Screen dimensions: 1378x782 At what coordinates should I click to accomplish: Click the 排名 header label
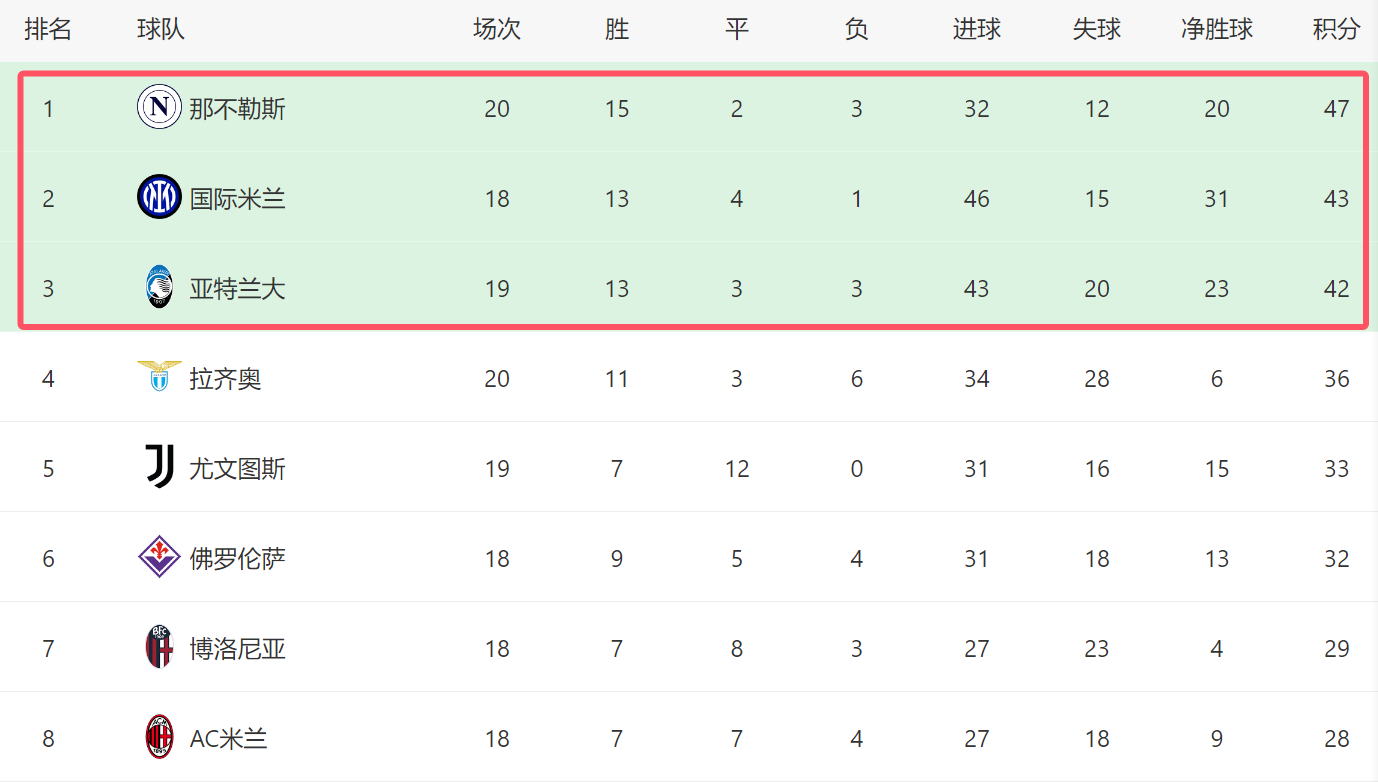coord(48,29)
